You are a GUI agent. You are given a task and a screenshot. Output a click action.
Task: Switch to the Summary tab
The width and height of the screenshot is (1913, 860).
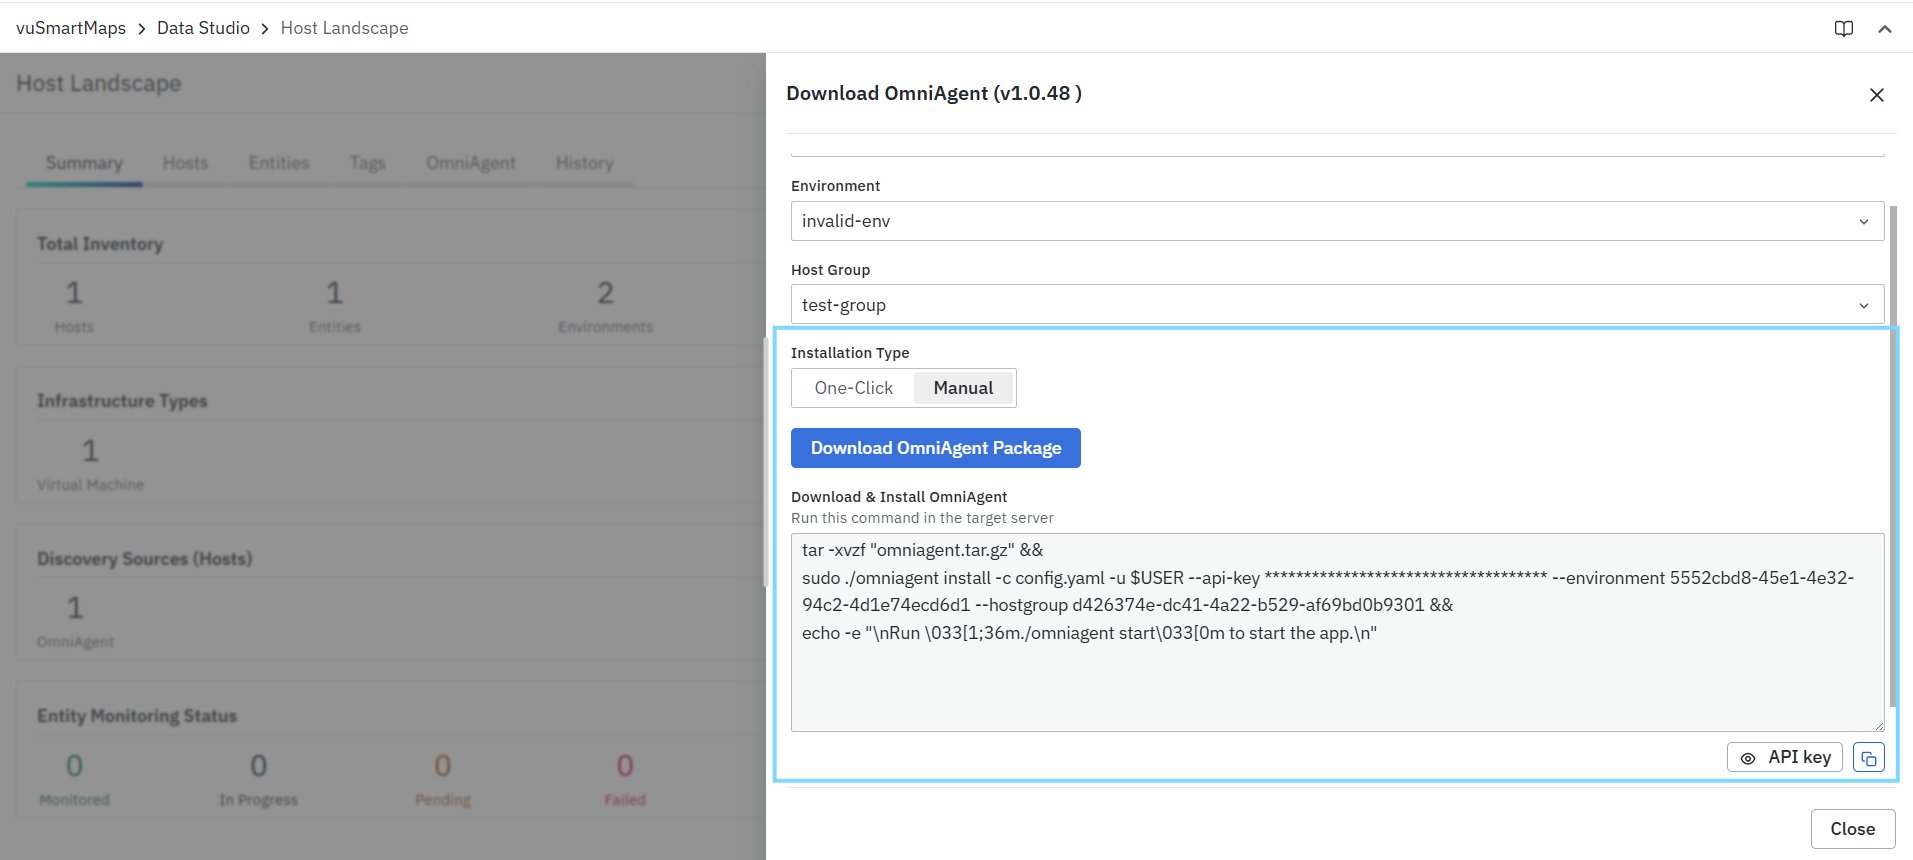tap(84, 163)
